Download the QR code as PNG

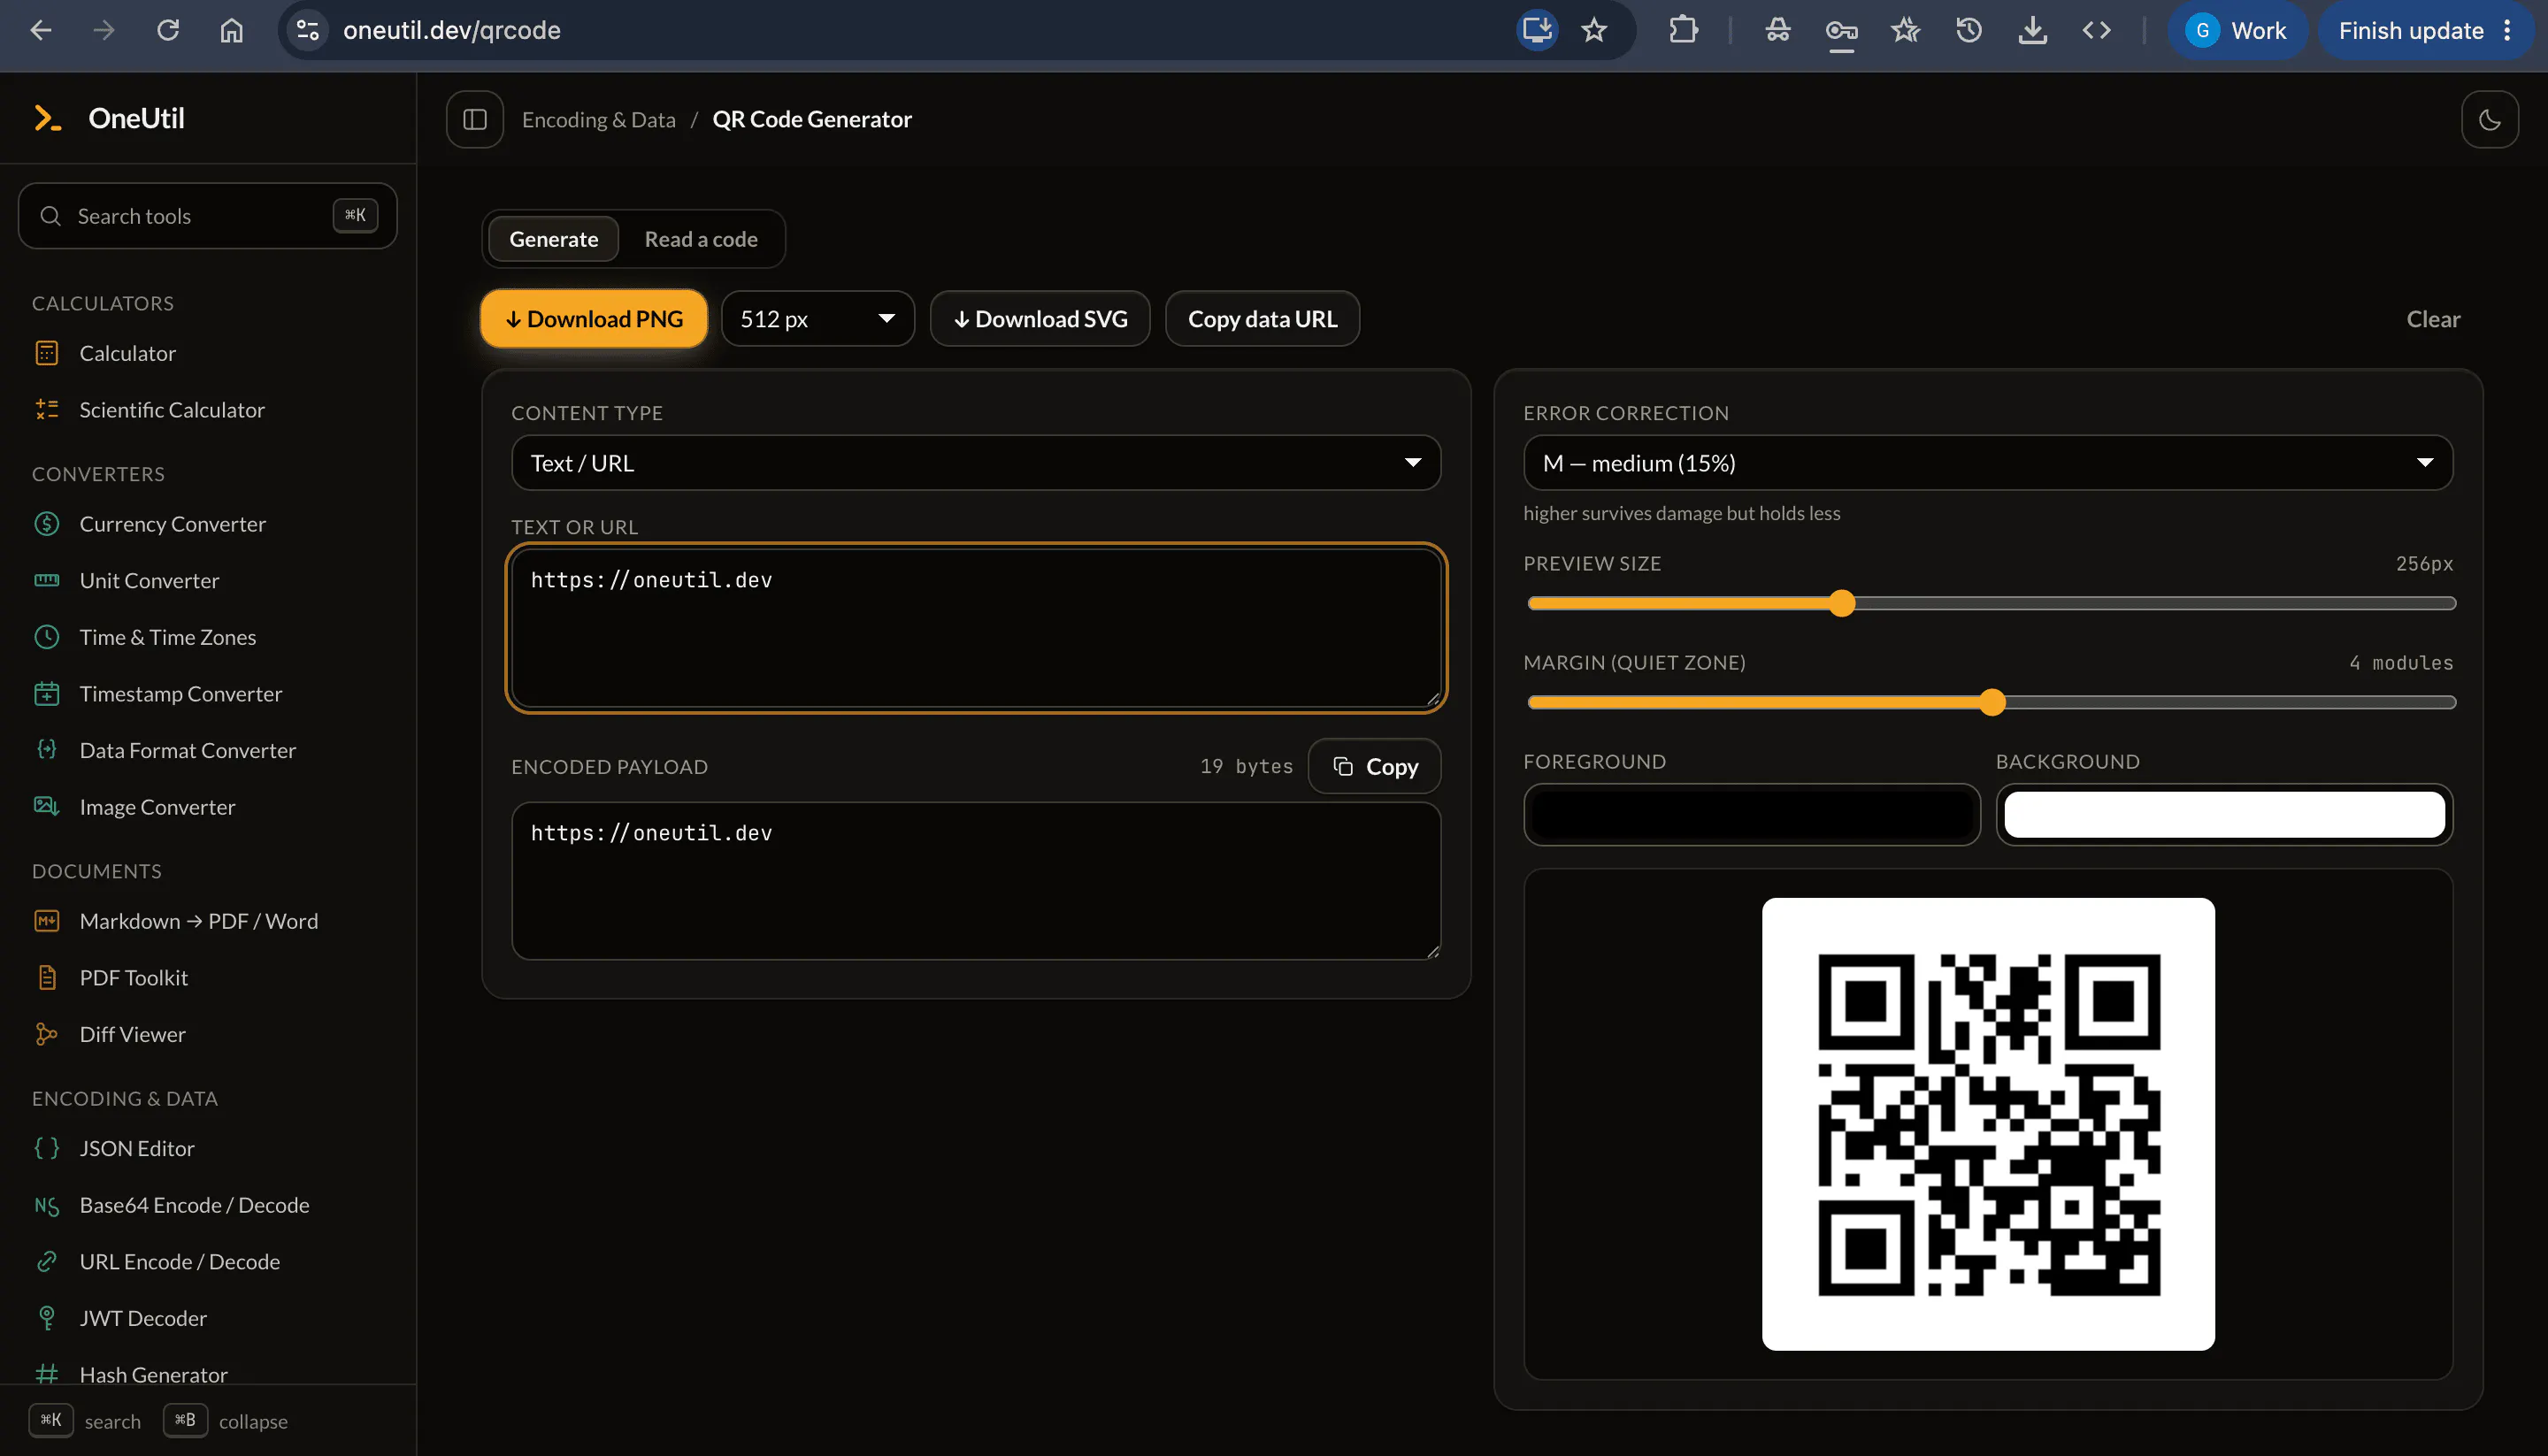[x=594, y=319]
